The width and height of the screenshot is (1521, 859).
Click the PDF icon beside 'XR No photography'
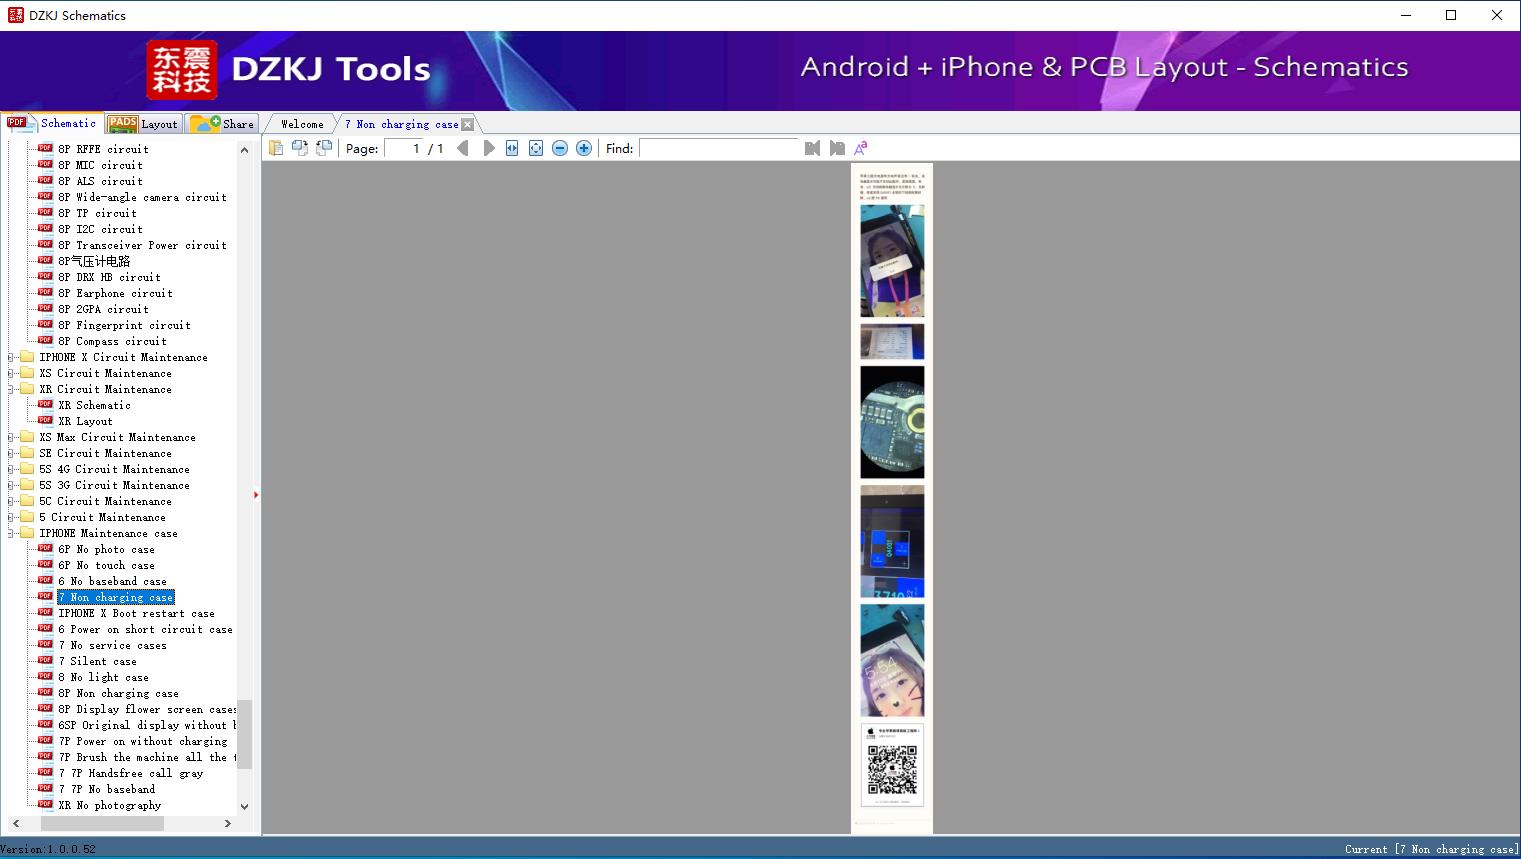(45, 804)
